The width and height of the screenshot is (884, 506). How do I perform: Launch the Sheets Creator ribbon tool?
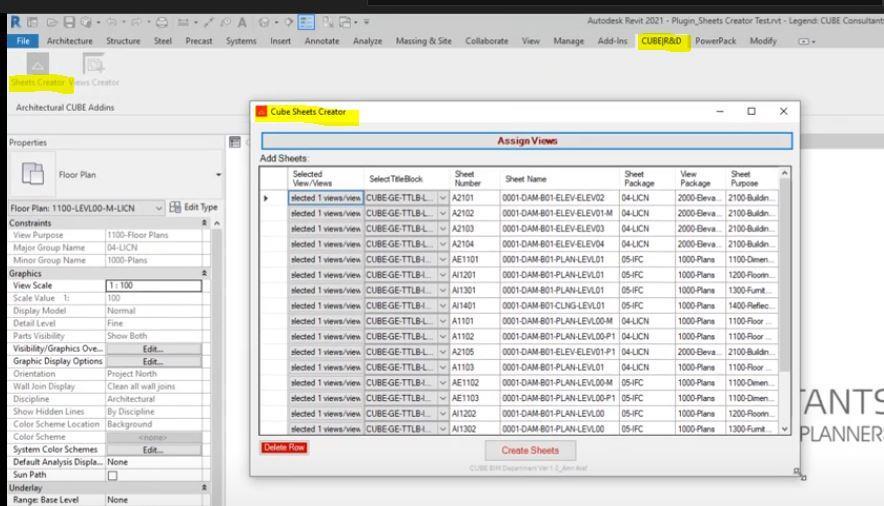38,70
